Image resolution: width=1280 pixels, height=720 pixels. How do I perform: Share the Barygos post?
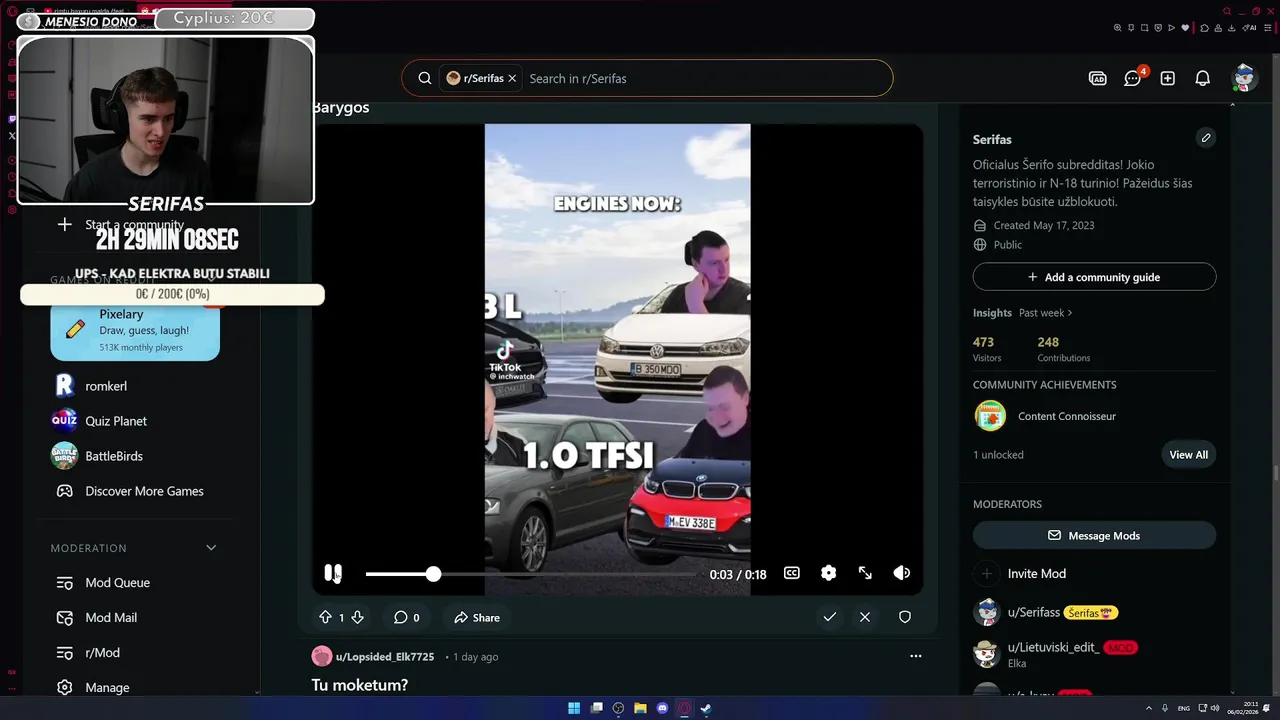pyautogui.click(x=477, y=617)
